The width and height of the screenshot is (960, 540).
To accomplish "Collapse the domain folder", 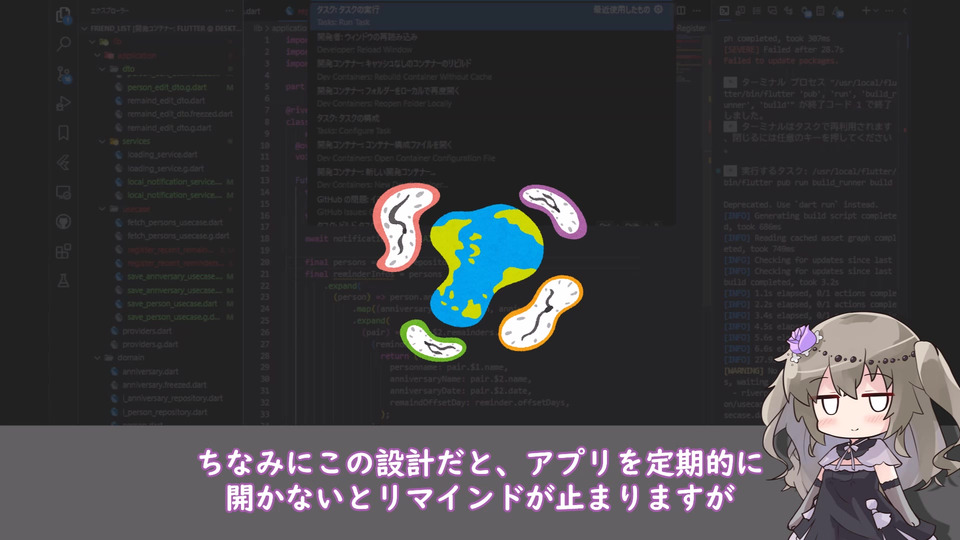I will pos(97,358).
